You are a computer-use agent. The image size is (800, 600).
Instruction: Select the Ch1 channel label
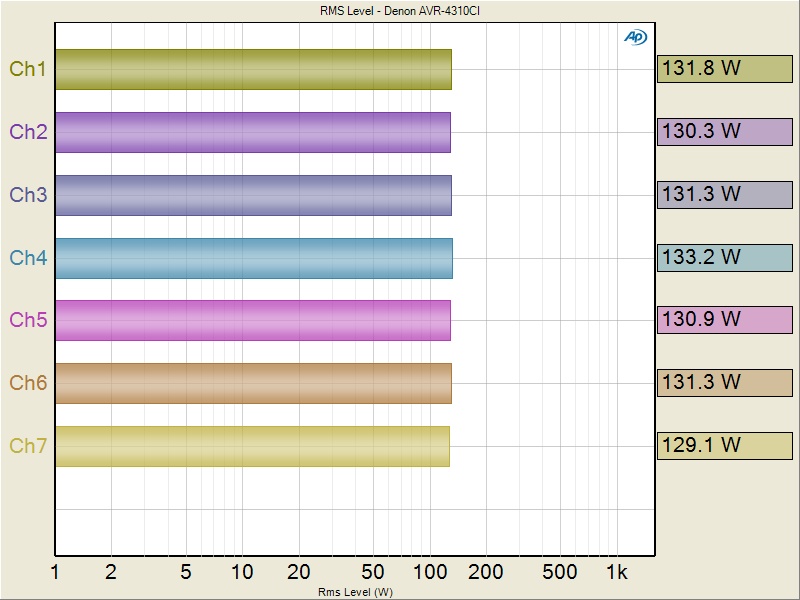[x=28, y=69]
